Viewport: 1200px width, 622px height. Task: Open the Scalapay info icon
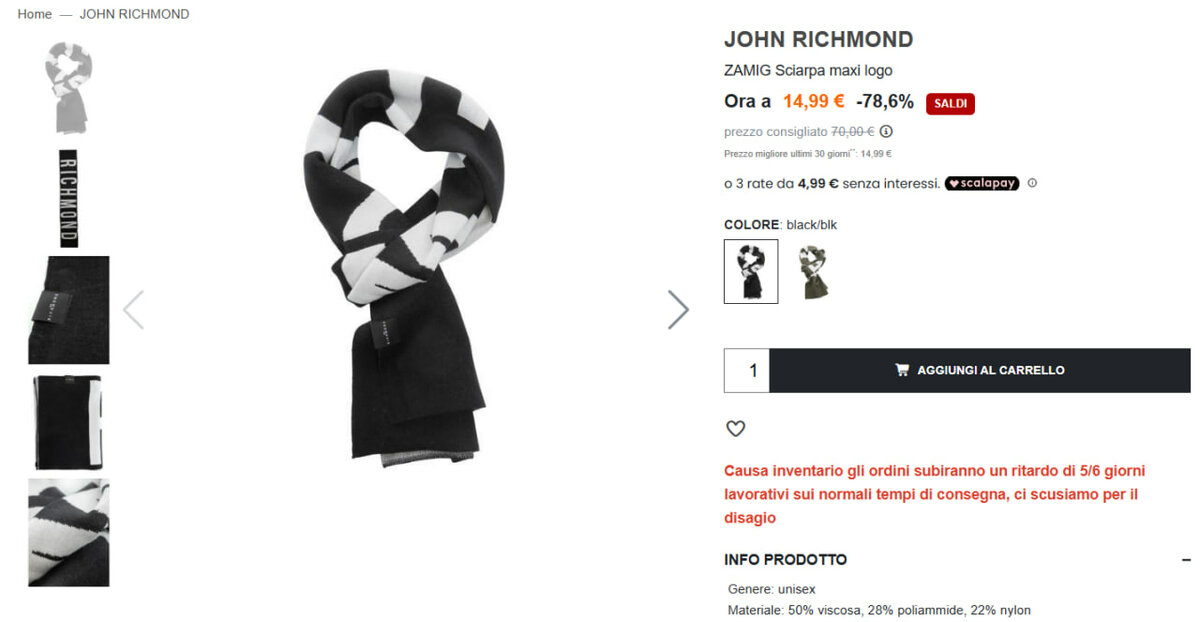click(x=1032, y=183)
